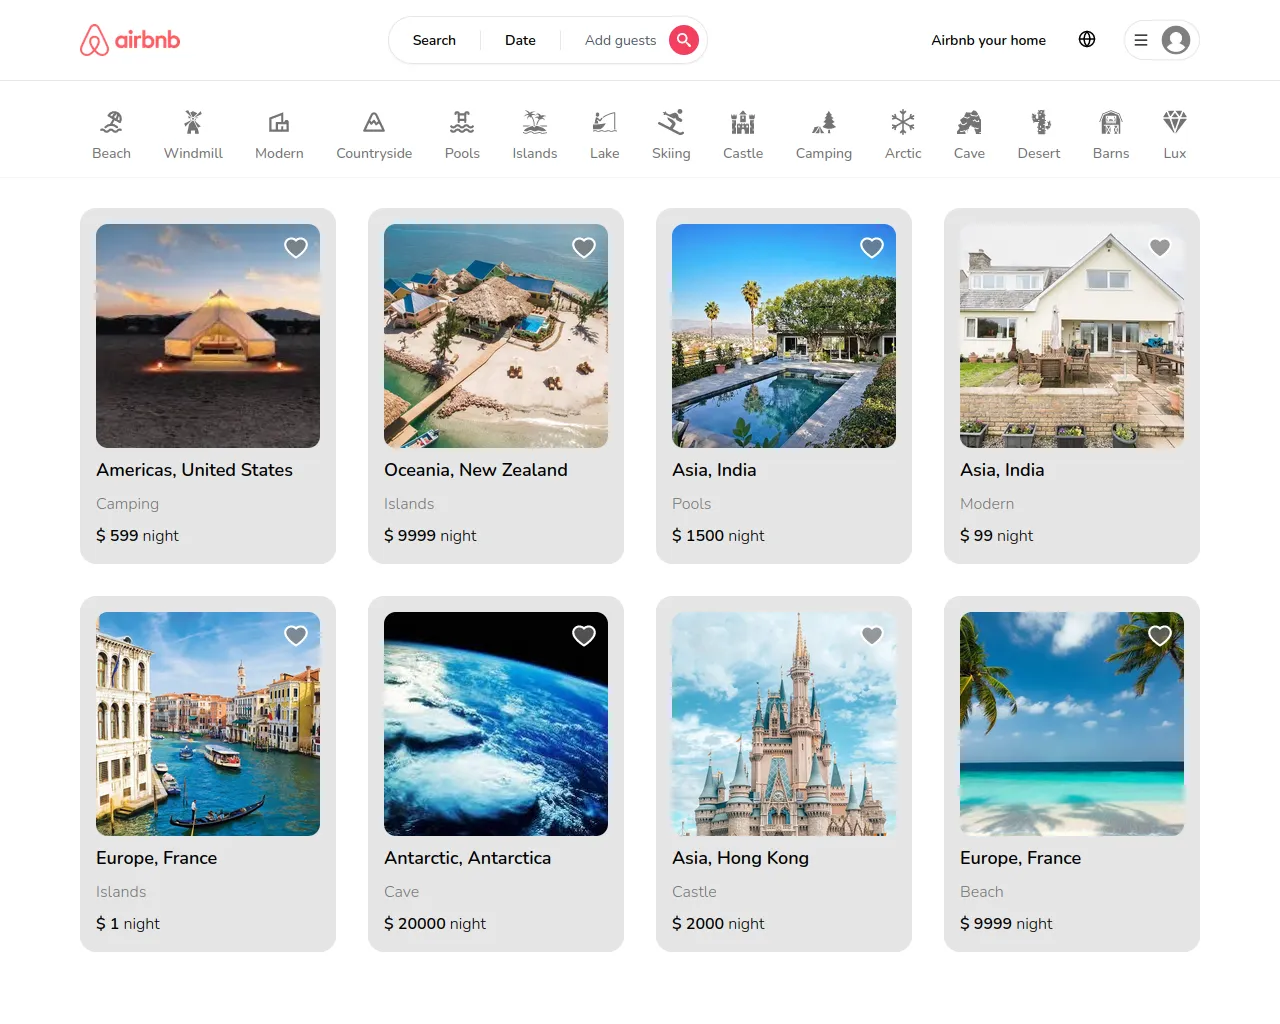Click the Airbnb your home link
The height and width of the screenshot is (1024, 1280).
988,40
